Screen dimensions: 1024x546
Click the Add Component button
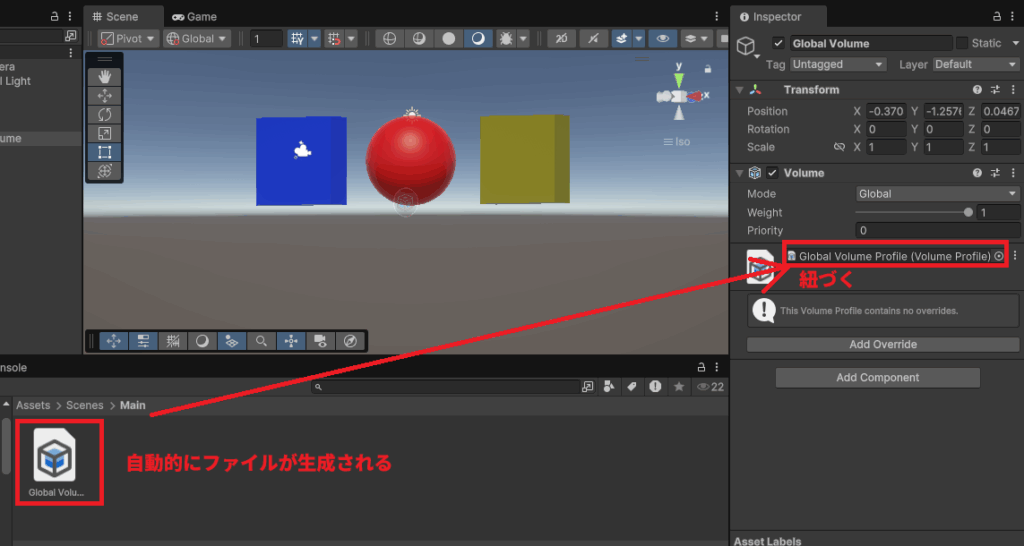[x=877, y=378]
